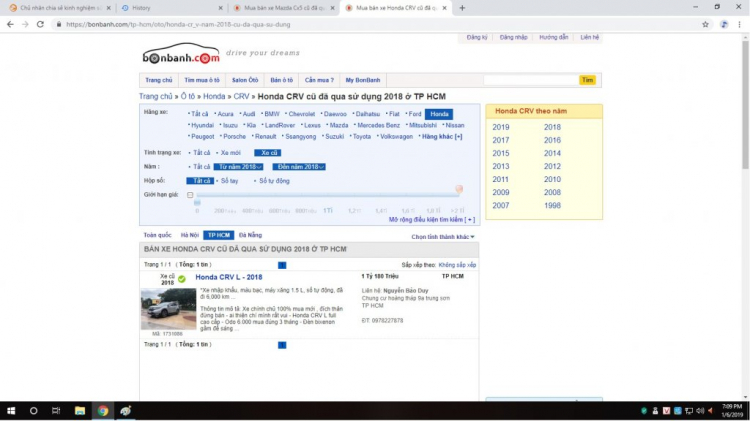Click the Hướng dẫn link

[553, 37]
